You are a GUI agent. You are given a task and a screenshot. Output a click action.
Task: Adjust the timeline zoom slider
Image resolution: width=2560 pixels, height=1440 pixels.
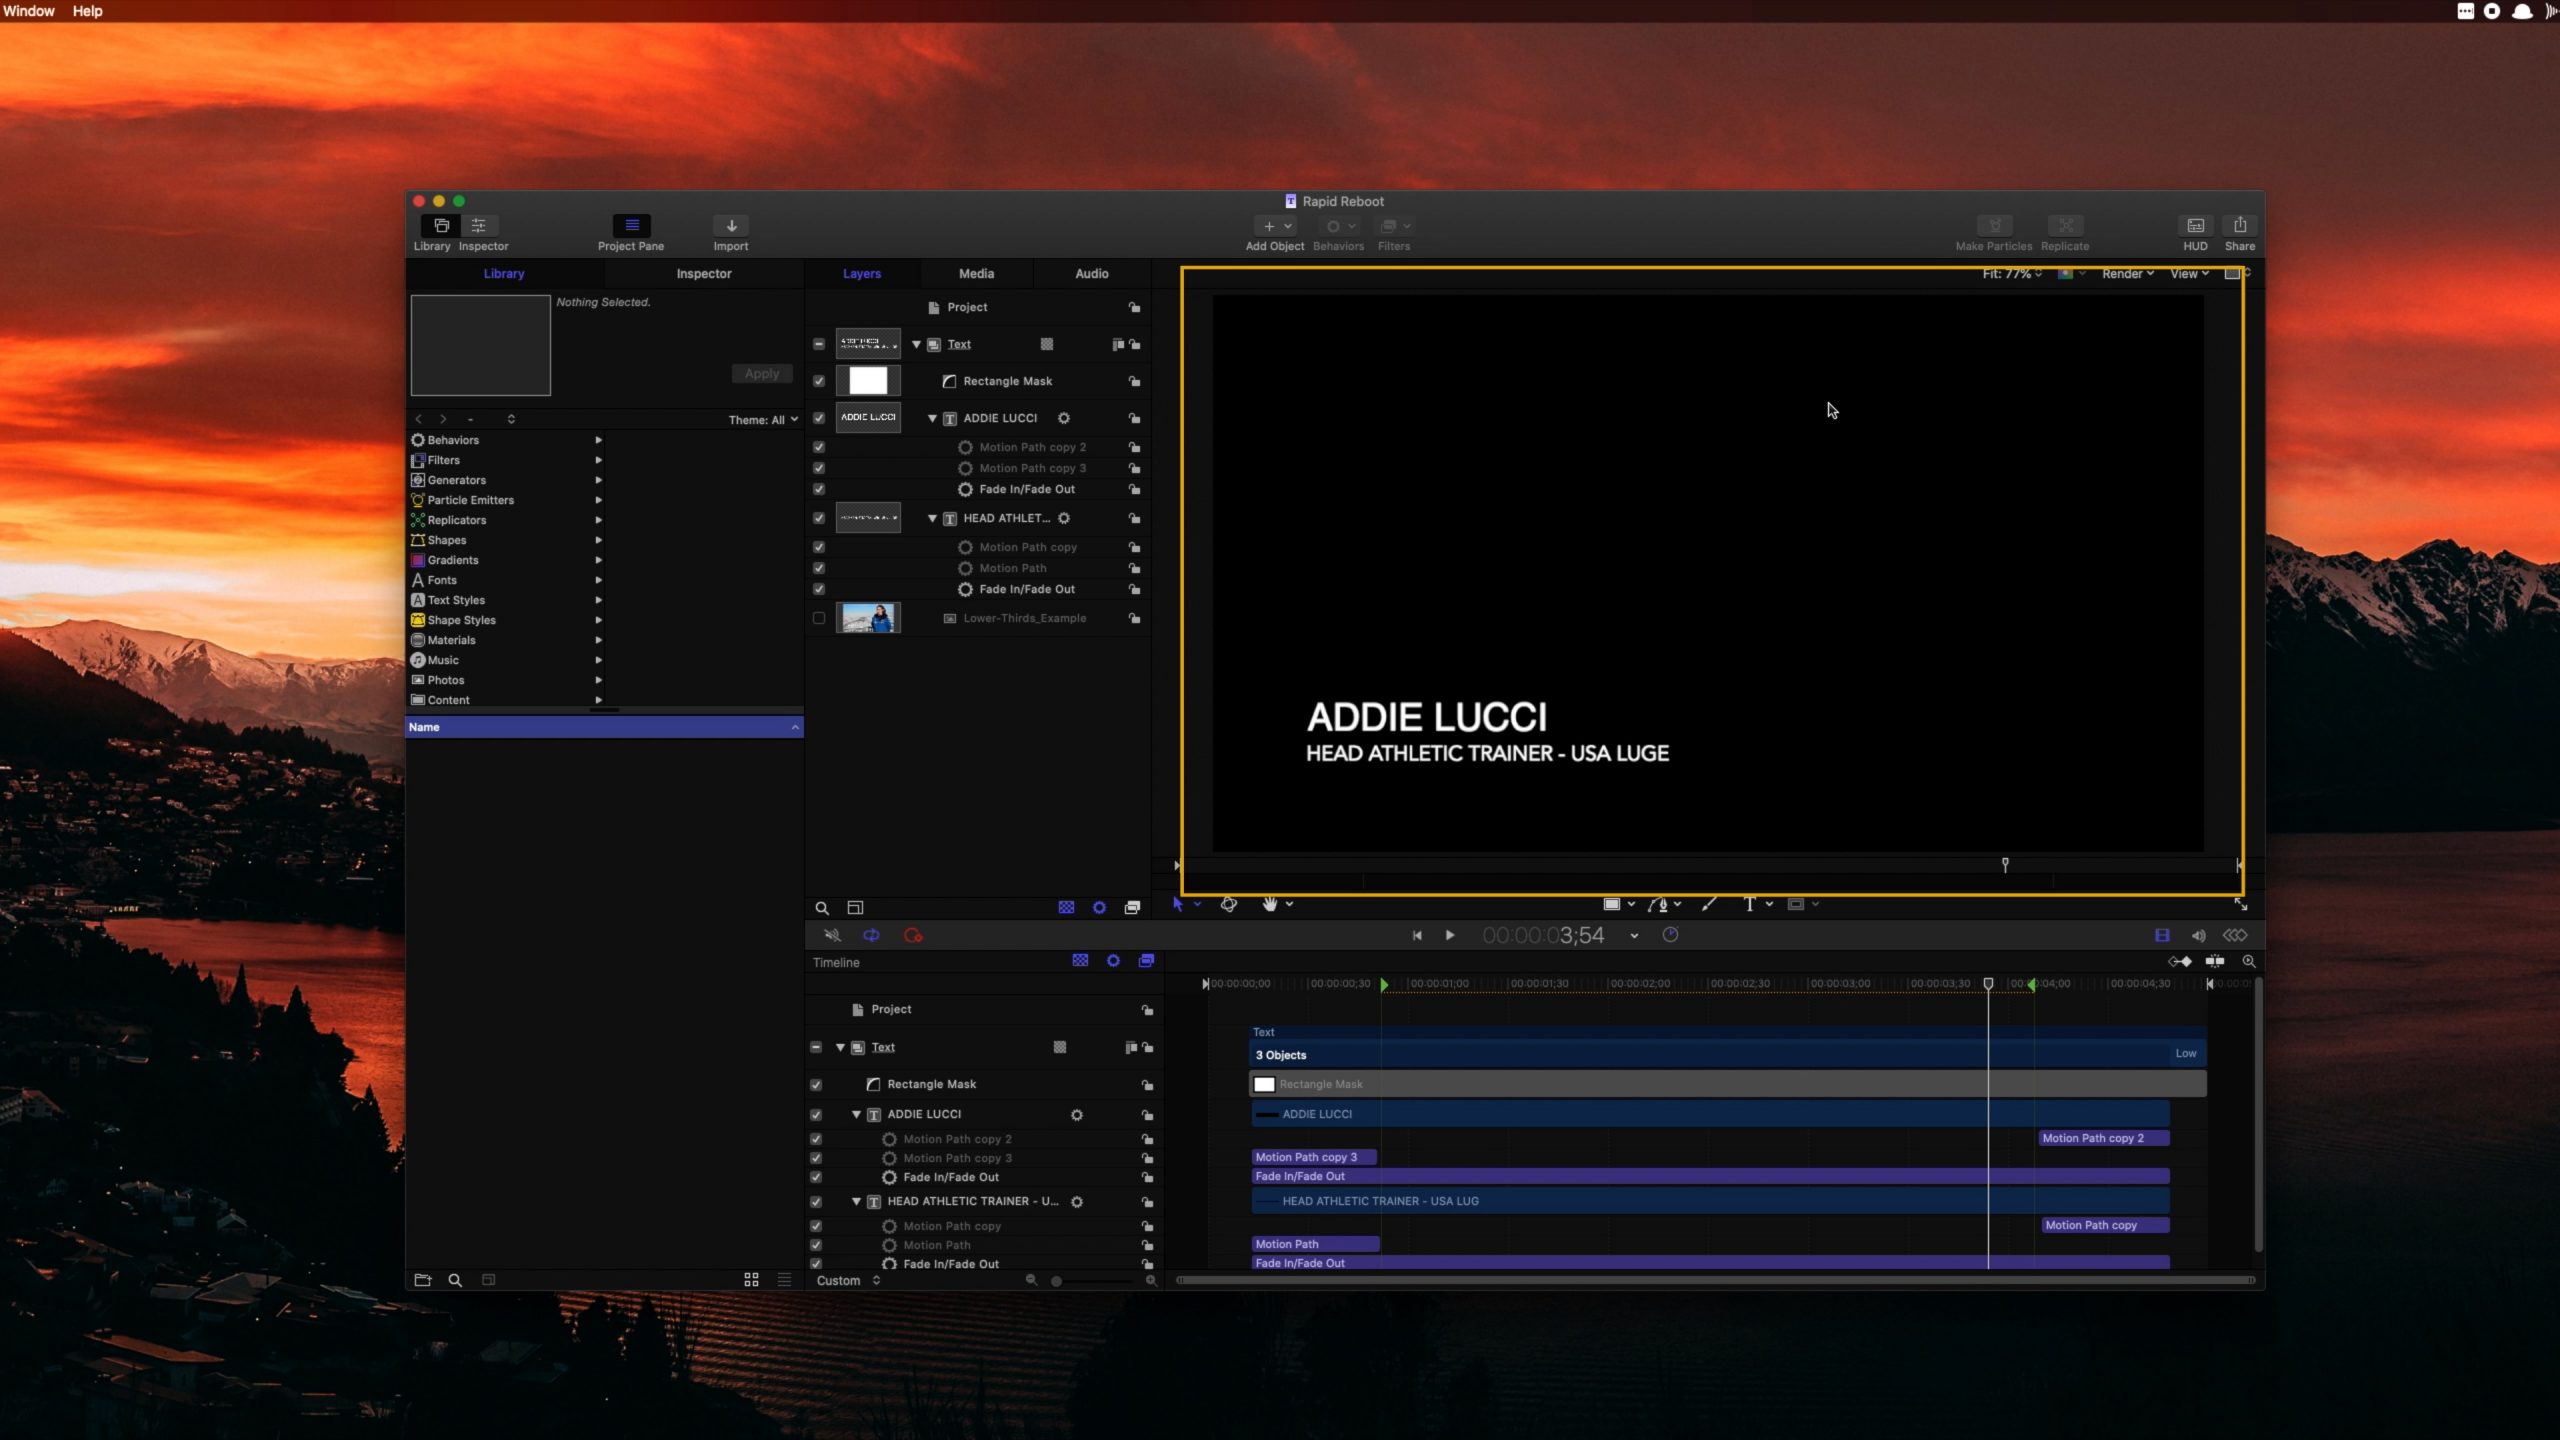[x=1057, y=1281]
